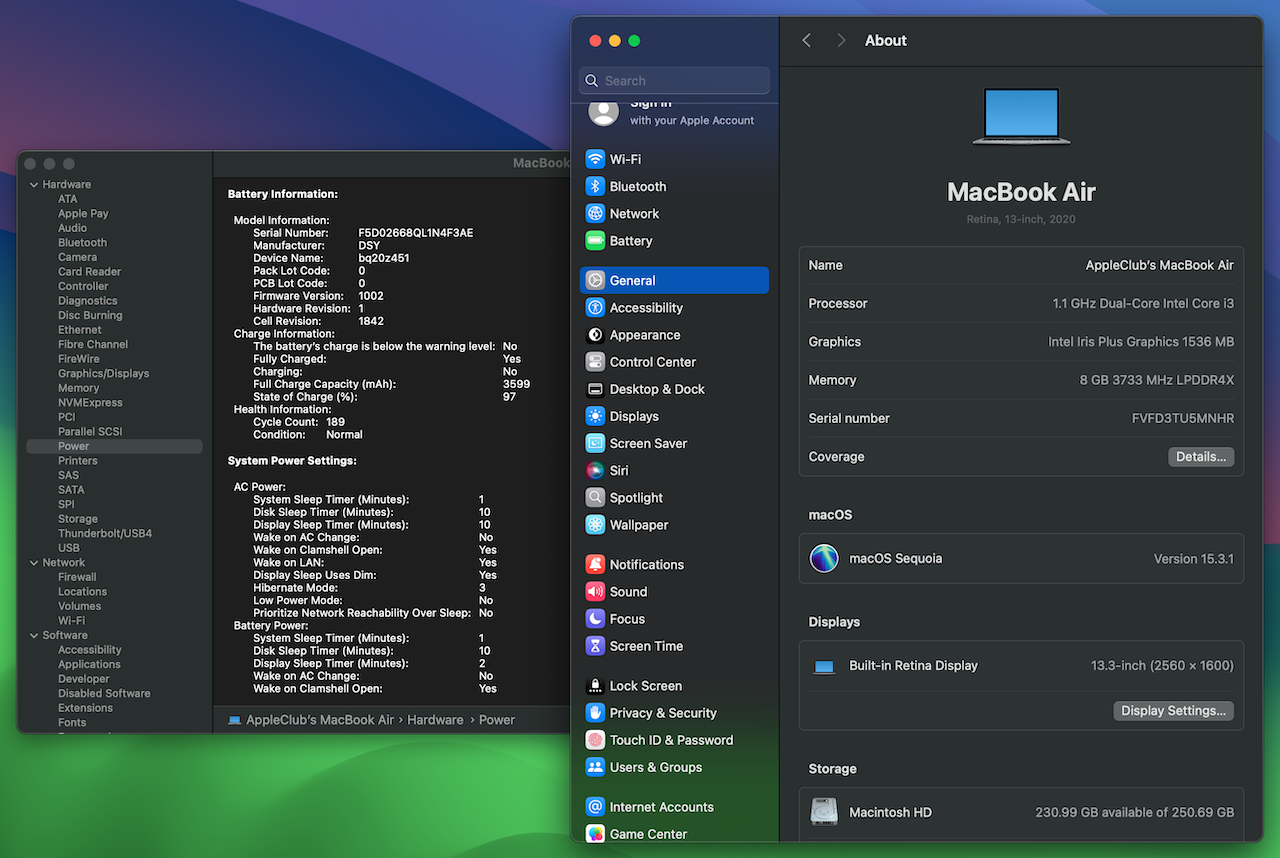The height and width of the screenshot is (858, 1280).
Task: Open Thunderbolt/USB4 in System Information
Action: (105, 533)
